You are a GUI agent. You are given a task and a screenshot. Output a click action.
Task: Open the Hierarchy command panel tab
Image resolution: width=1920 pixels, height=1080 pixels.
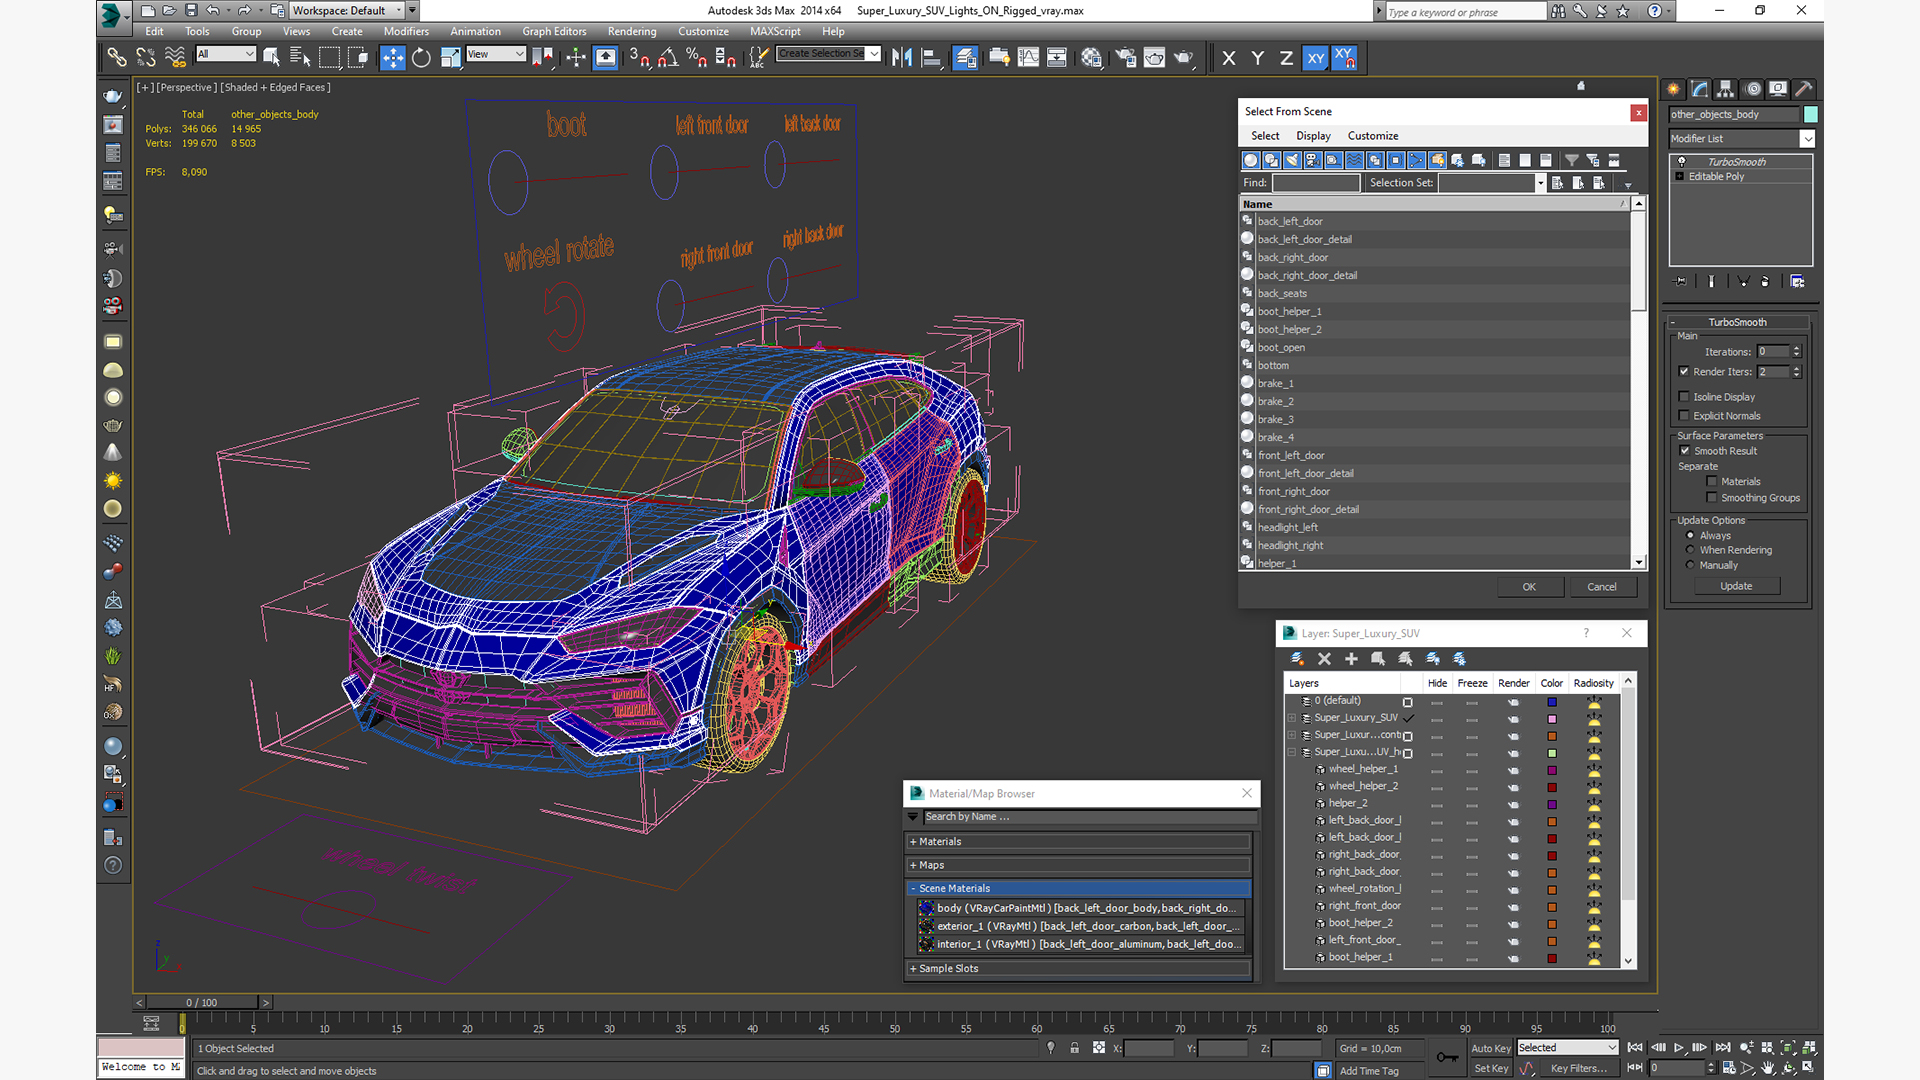[1725, 89]
